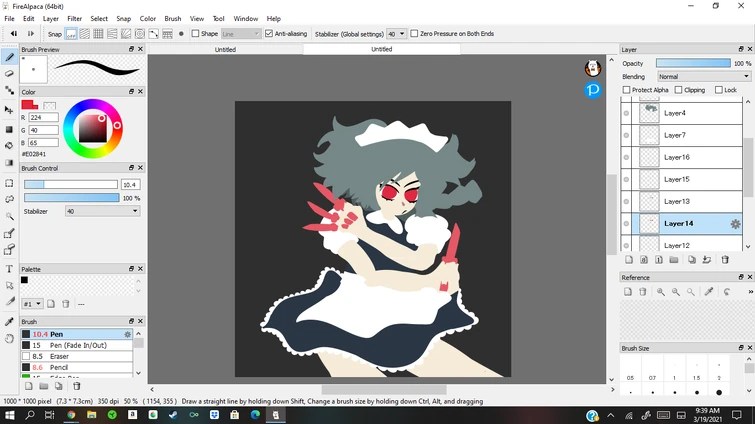Float the Color panel

[x=131, y=91]
